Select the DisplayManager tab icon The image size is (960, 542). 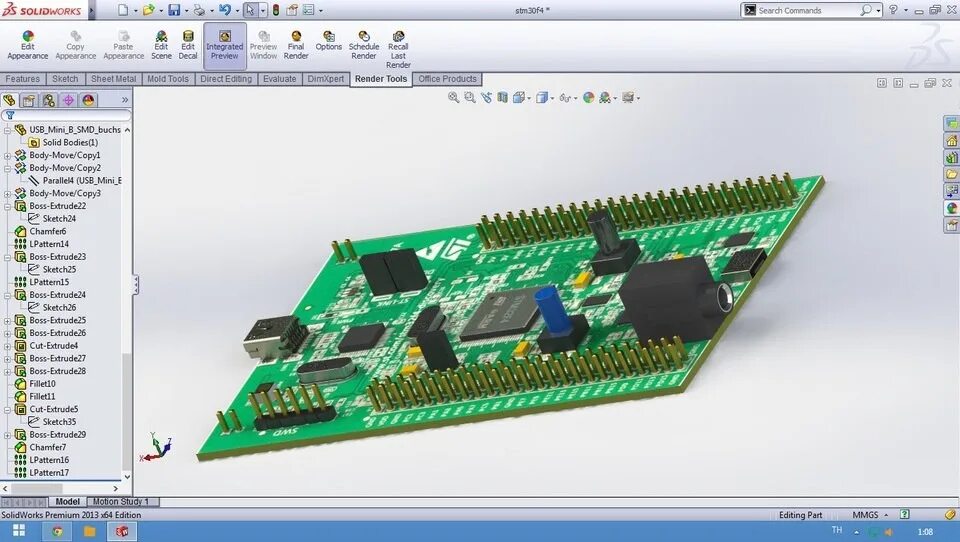(x=88, y=100)
